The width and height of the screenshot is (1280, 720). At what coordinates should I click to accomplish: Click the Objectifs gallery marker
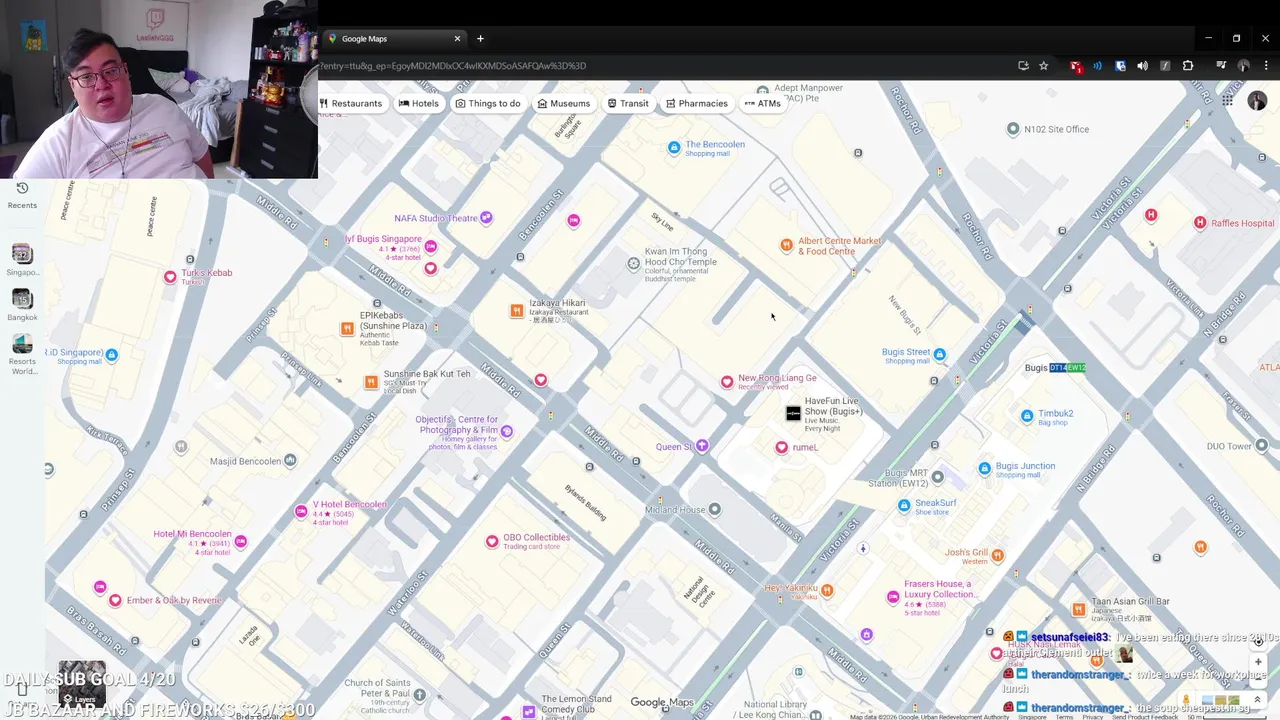(x=506, y=432)
